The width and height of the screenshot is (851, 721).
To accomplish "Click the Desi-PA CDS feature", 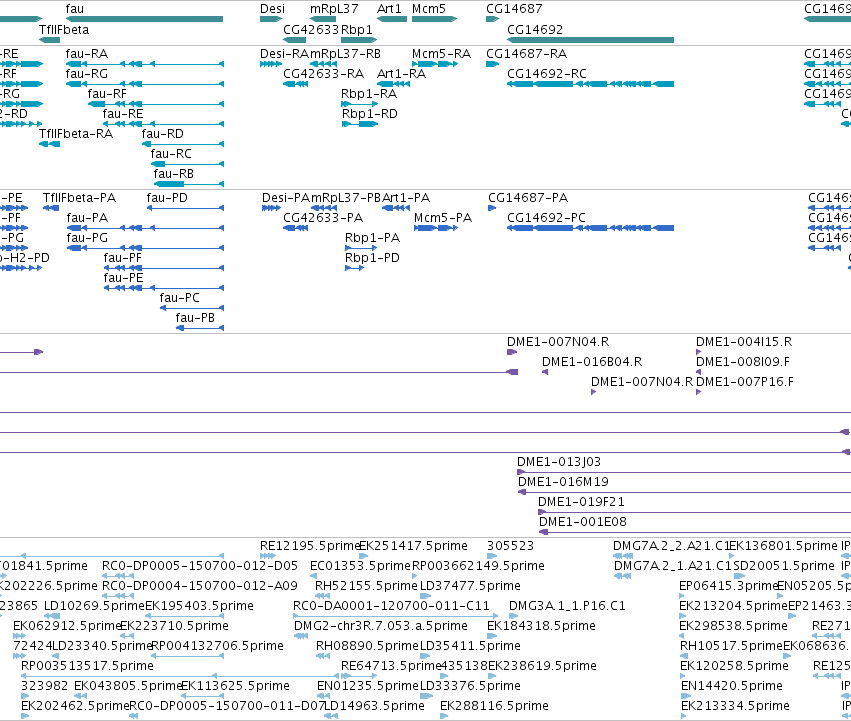I will [x=271, y=208].
